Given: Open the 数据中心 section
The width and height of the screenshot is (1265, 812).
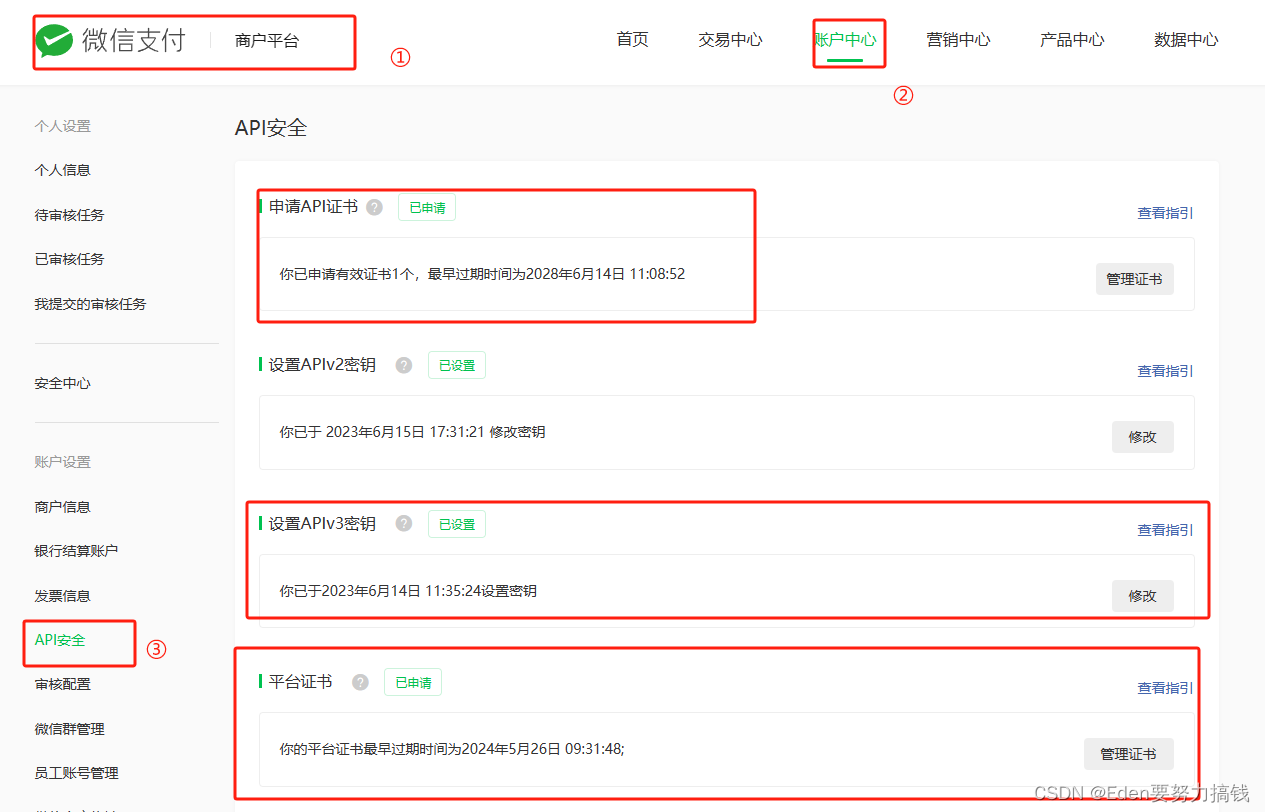Looking at the screenshot, I should (x=1186, y=39).
